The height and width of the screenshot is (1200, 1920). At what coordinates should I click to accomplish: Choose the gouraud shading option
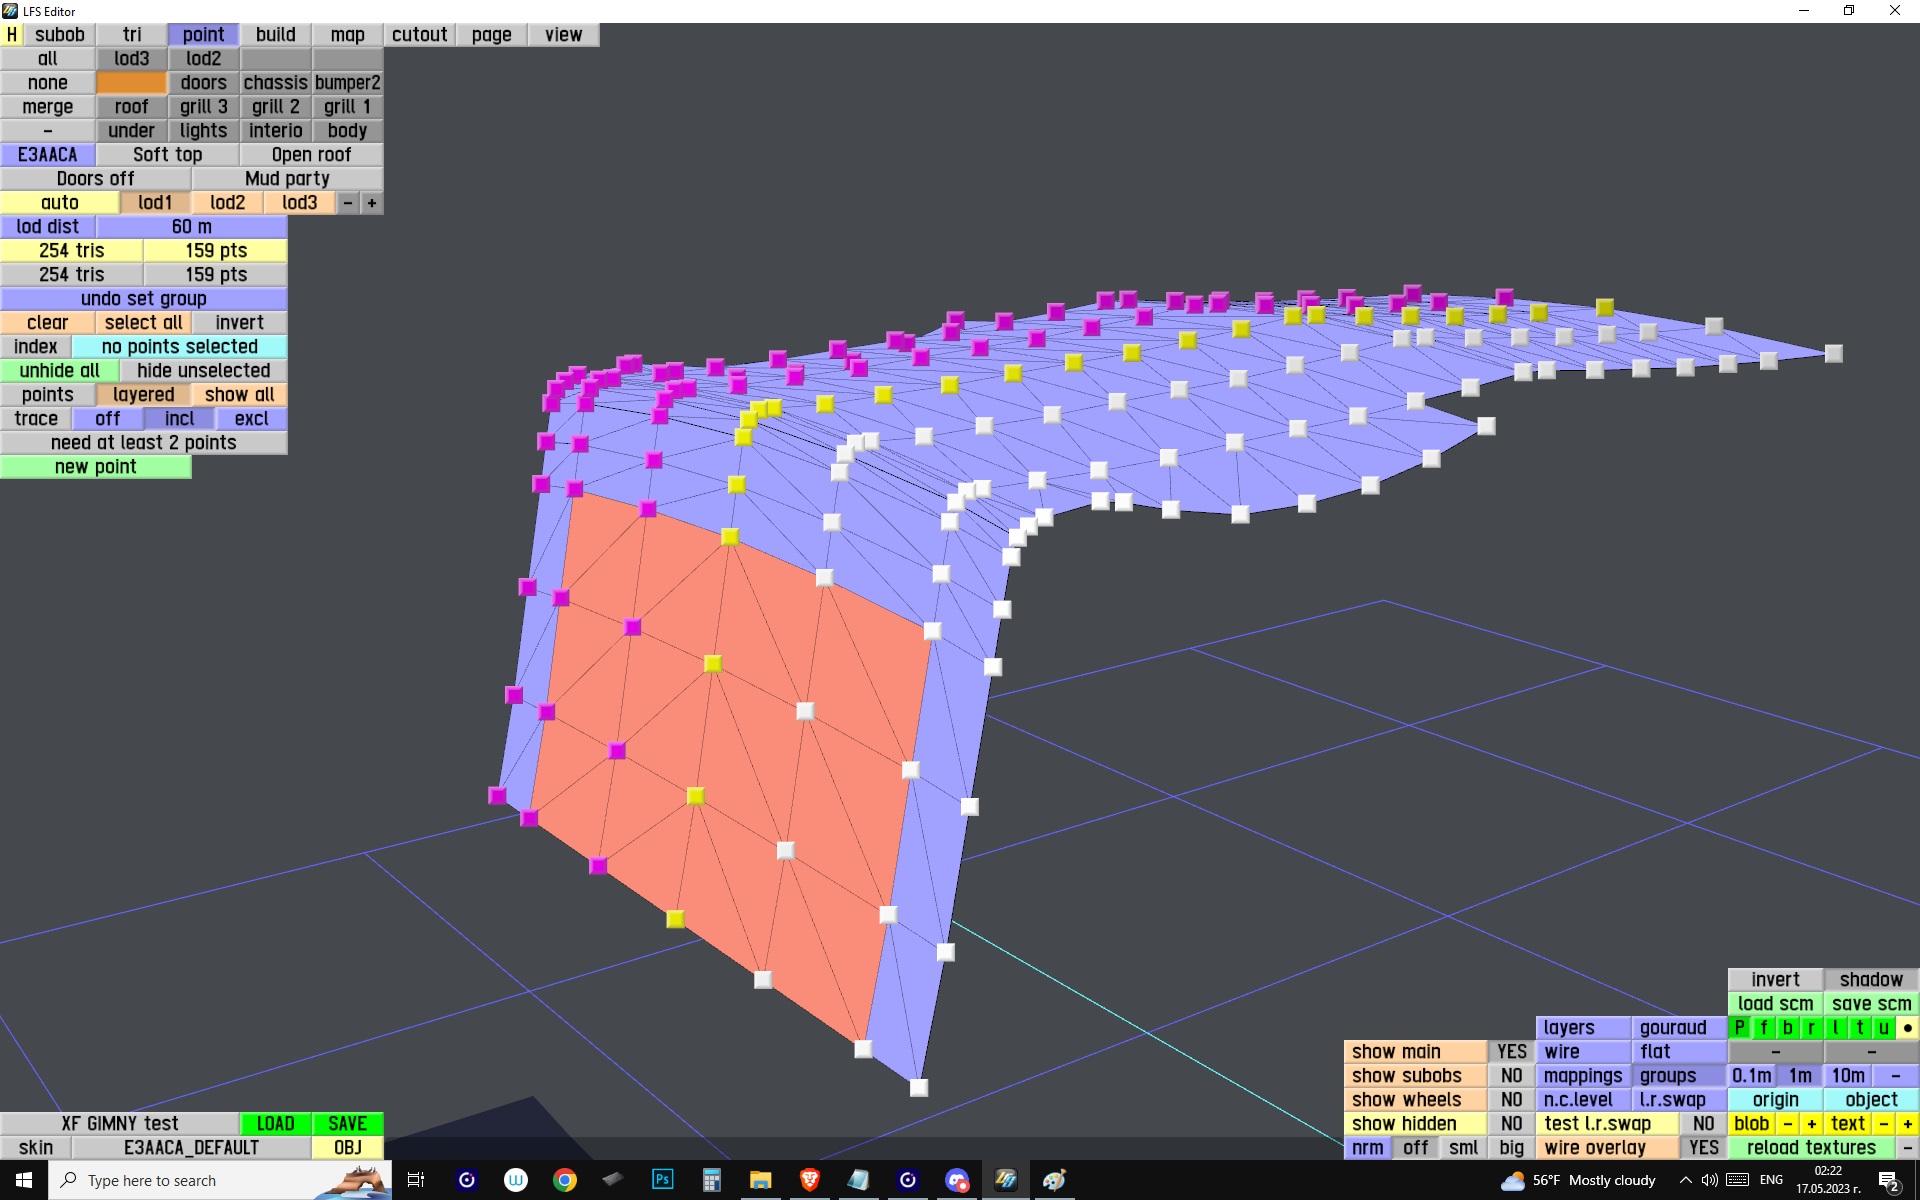pos(1673,1027)
